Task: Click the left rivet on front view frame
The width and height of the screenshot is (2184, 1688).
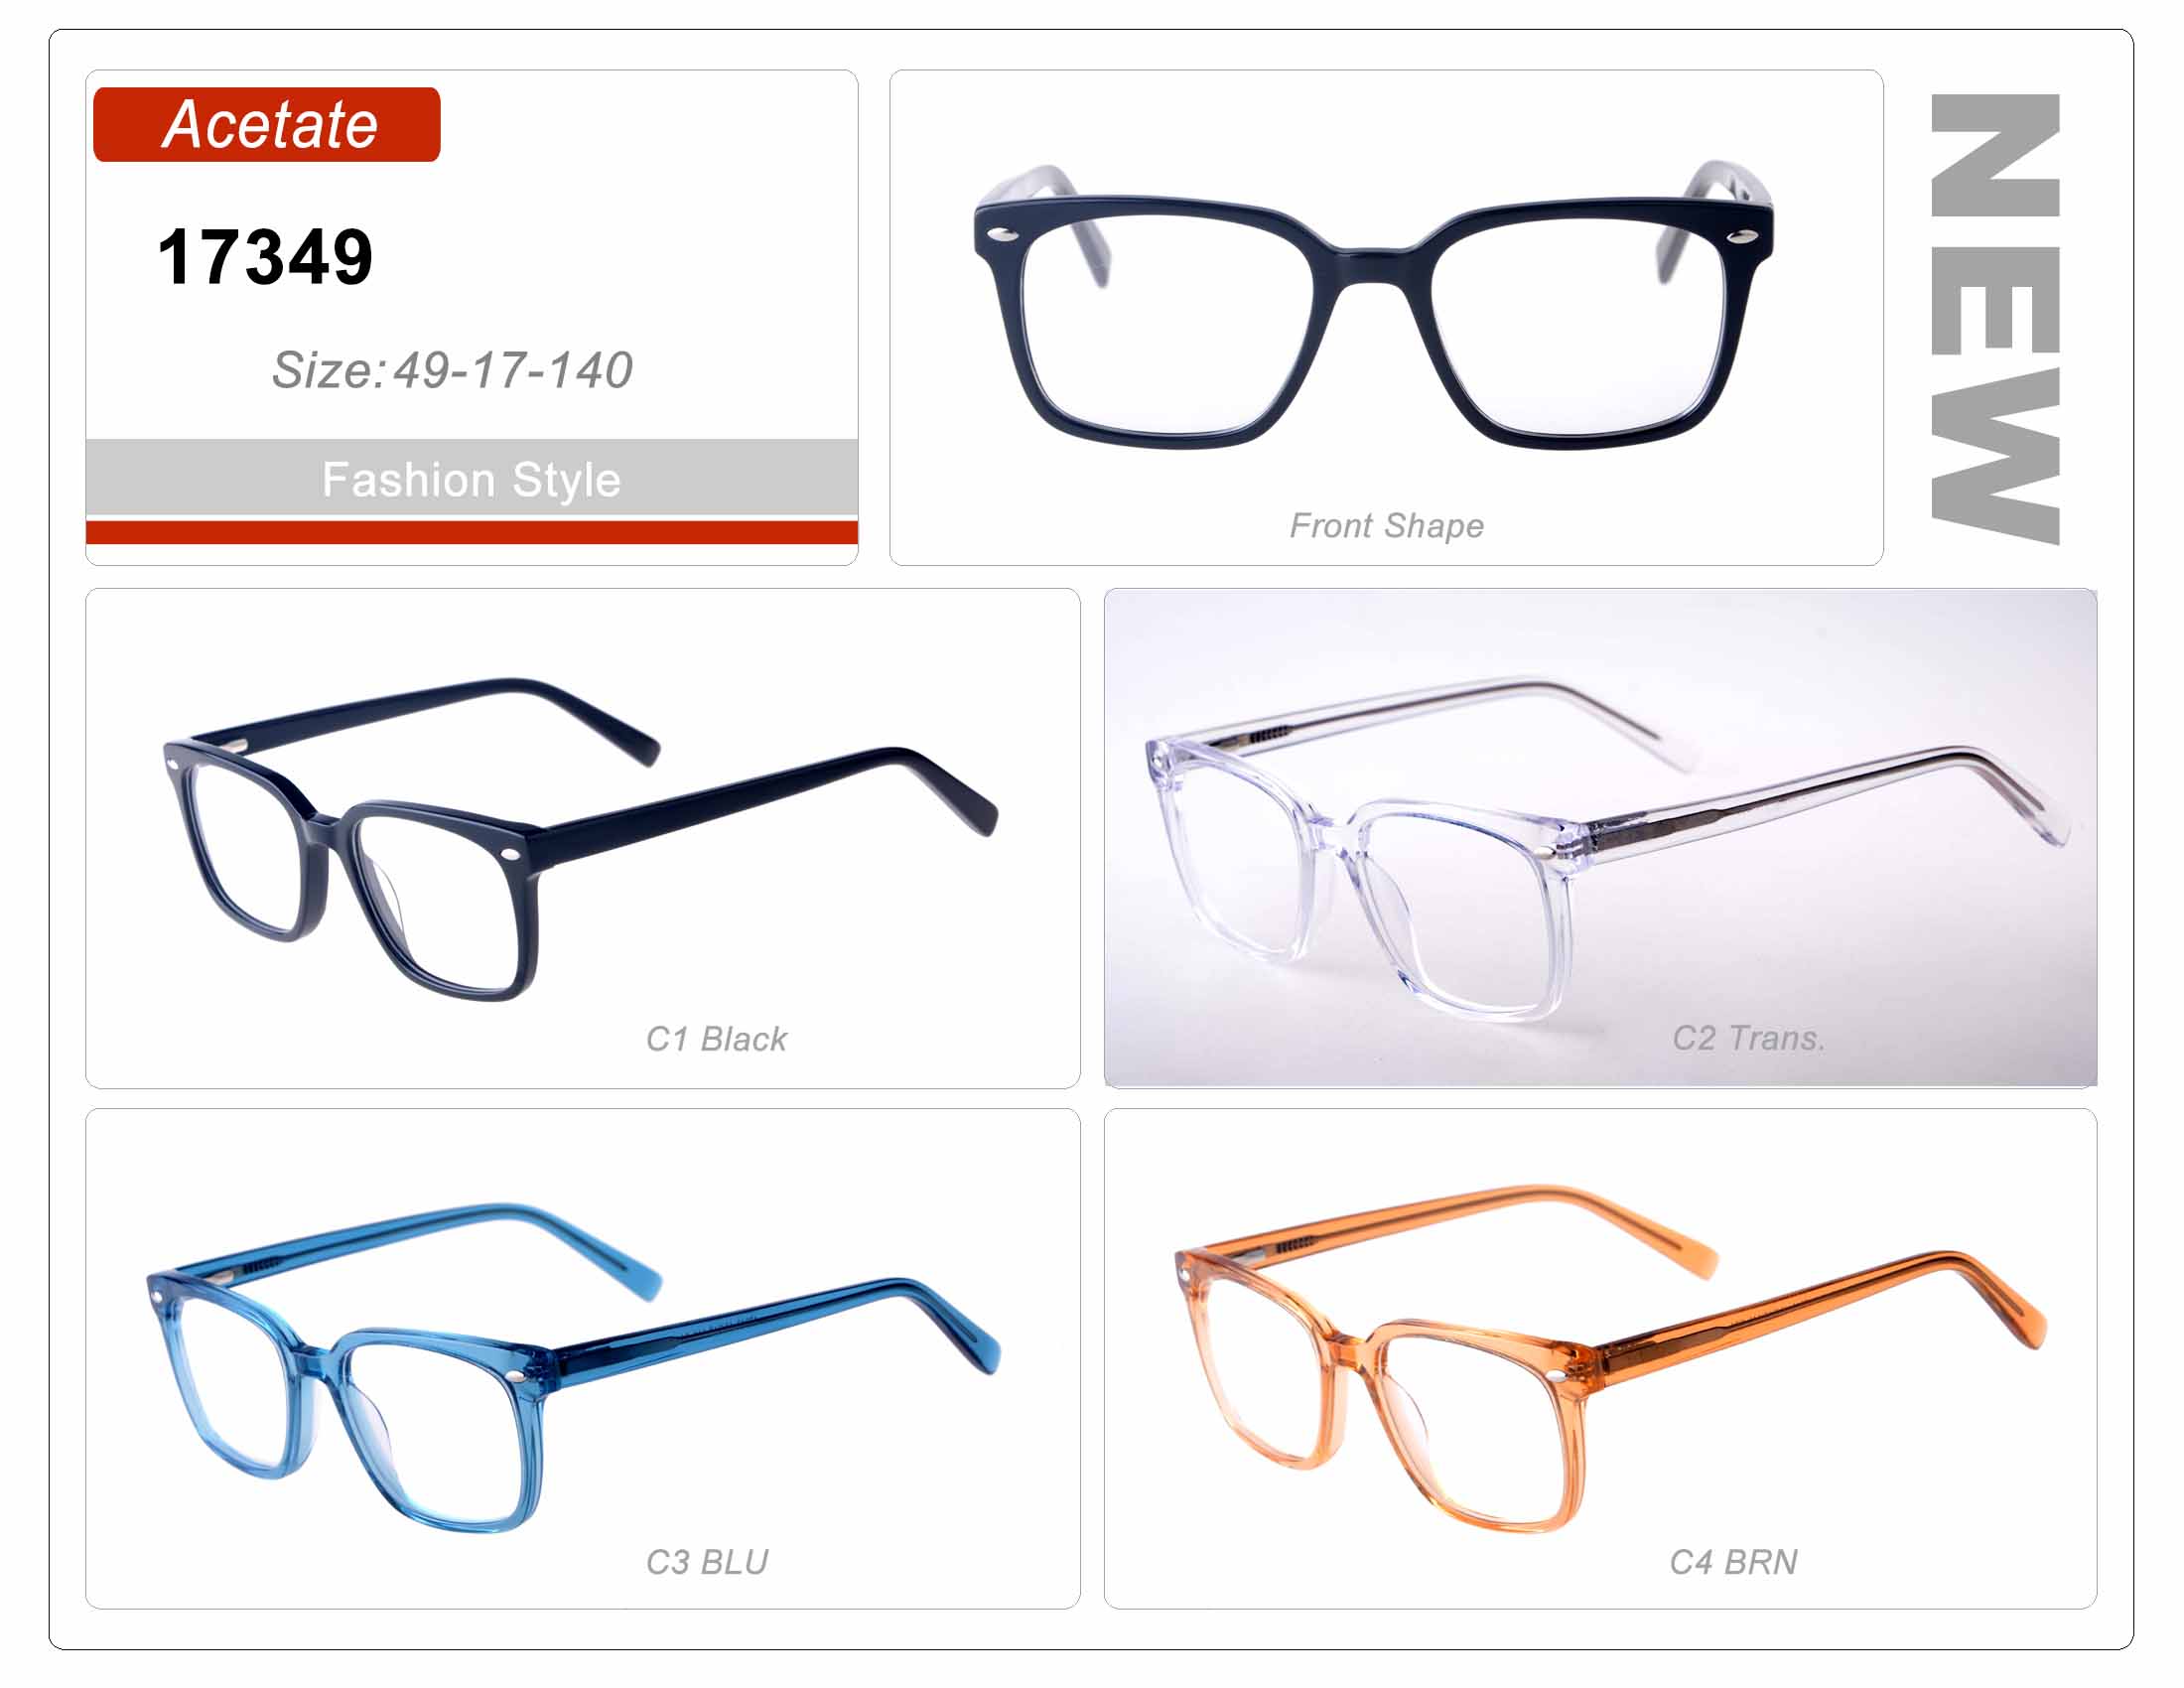Action: (1000, 236)
